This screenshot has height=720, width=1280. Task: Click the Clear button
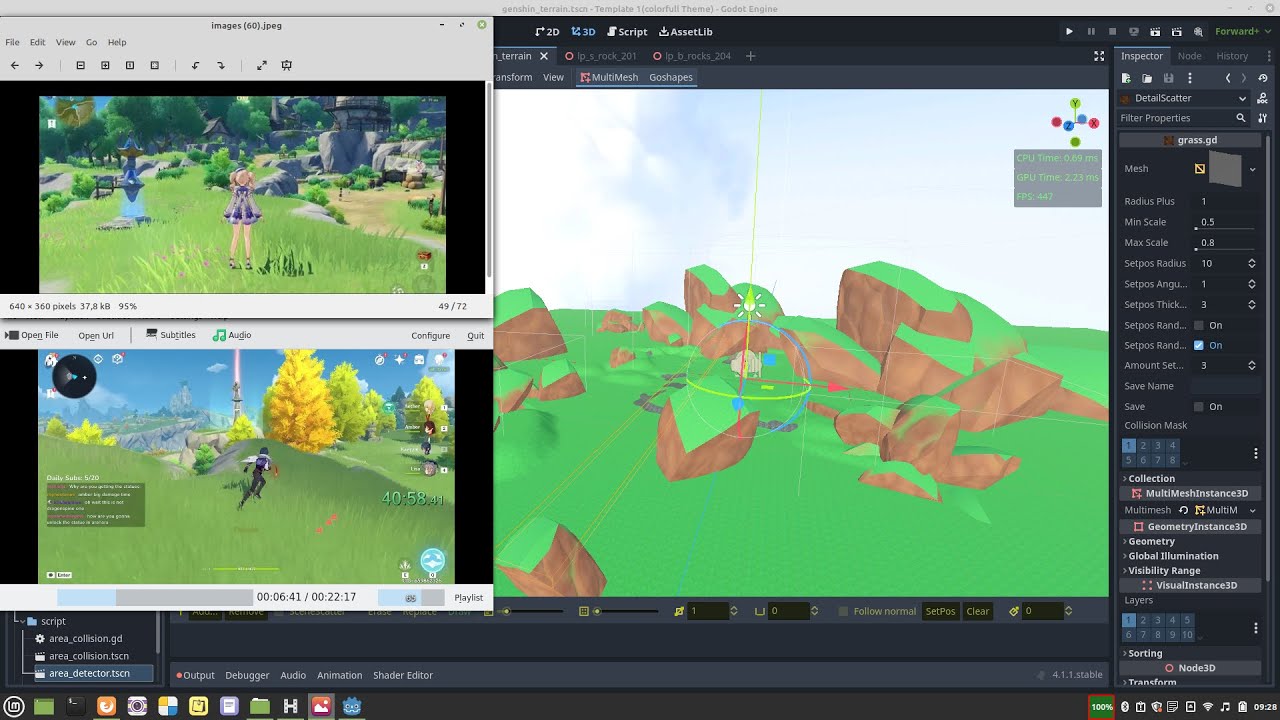(x=977, y=611)
